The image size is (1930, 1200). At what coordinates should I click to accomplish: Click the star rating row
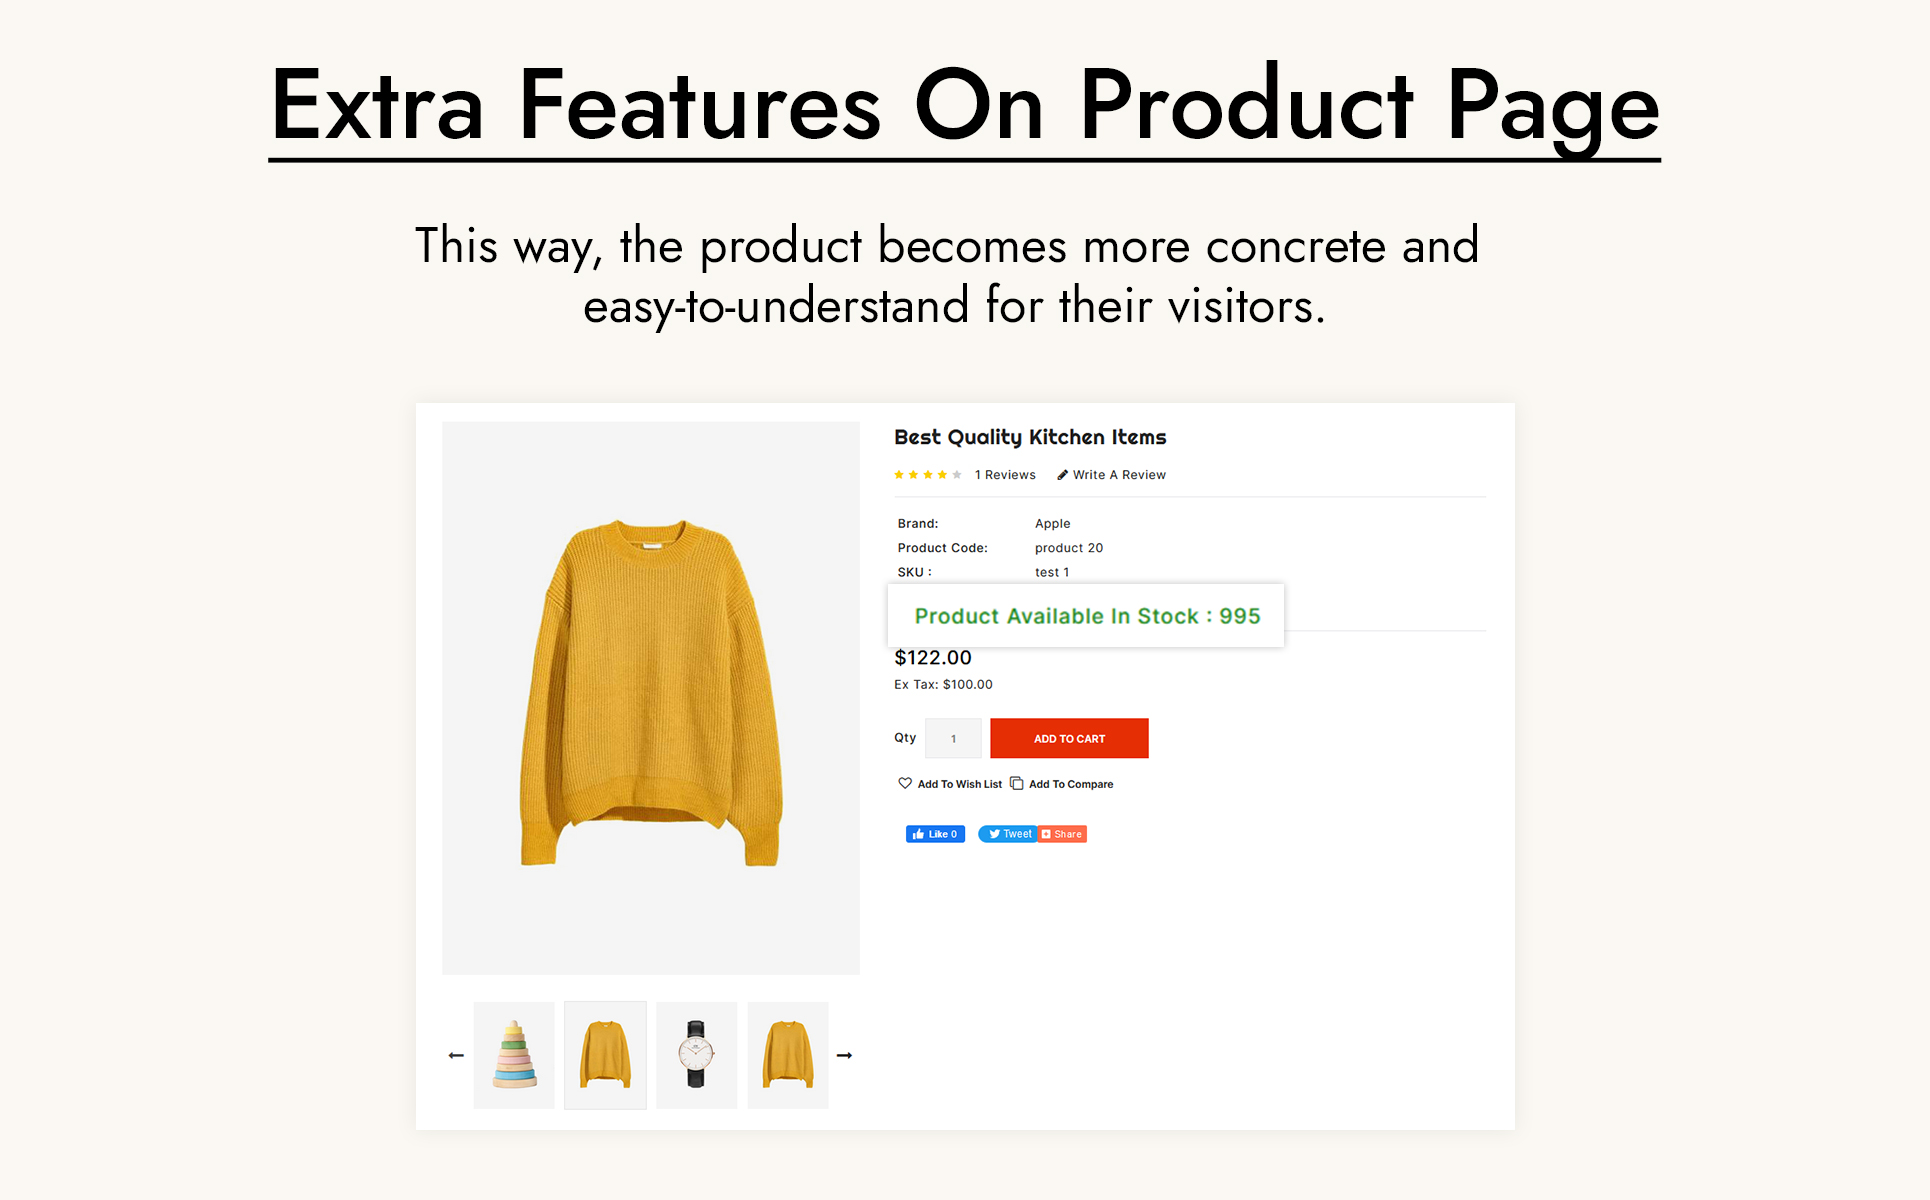928,475
